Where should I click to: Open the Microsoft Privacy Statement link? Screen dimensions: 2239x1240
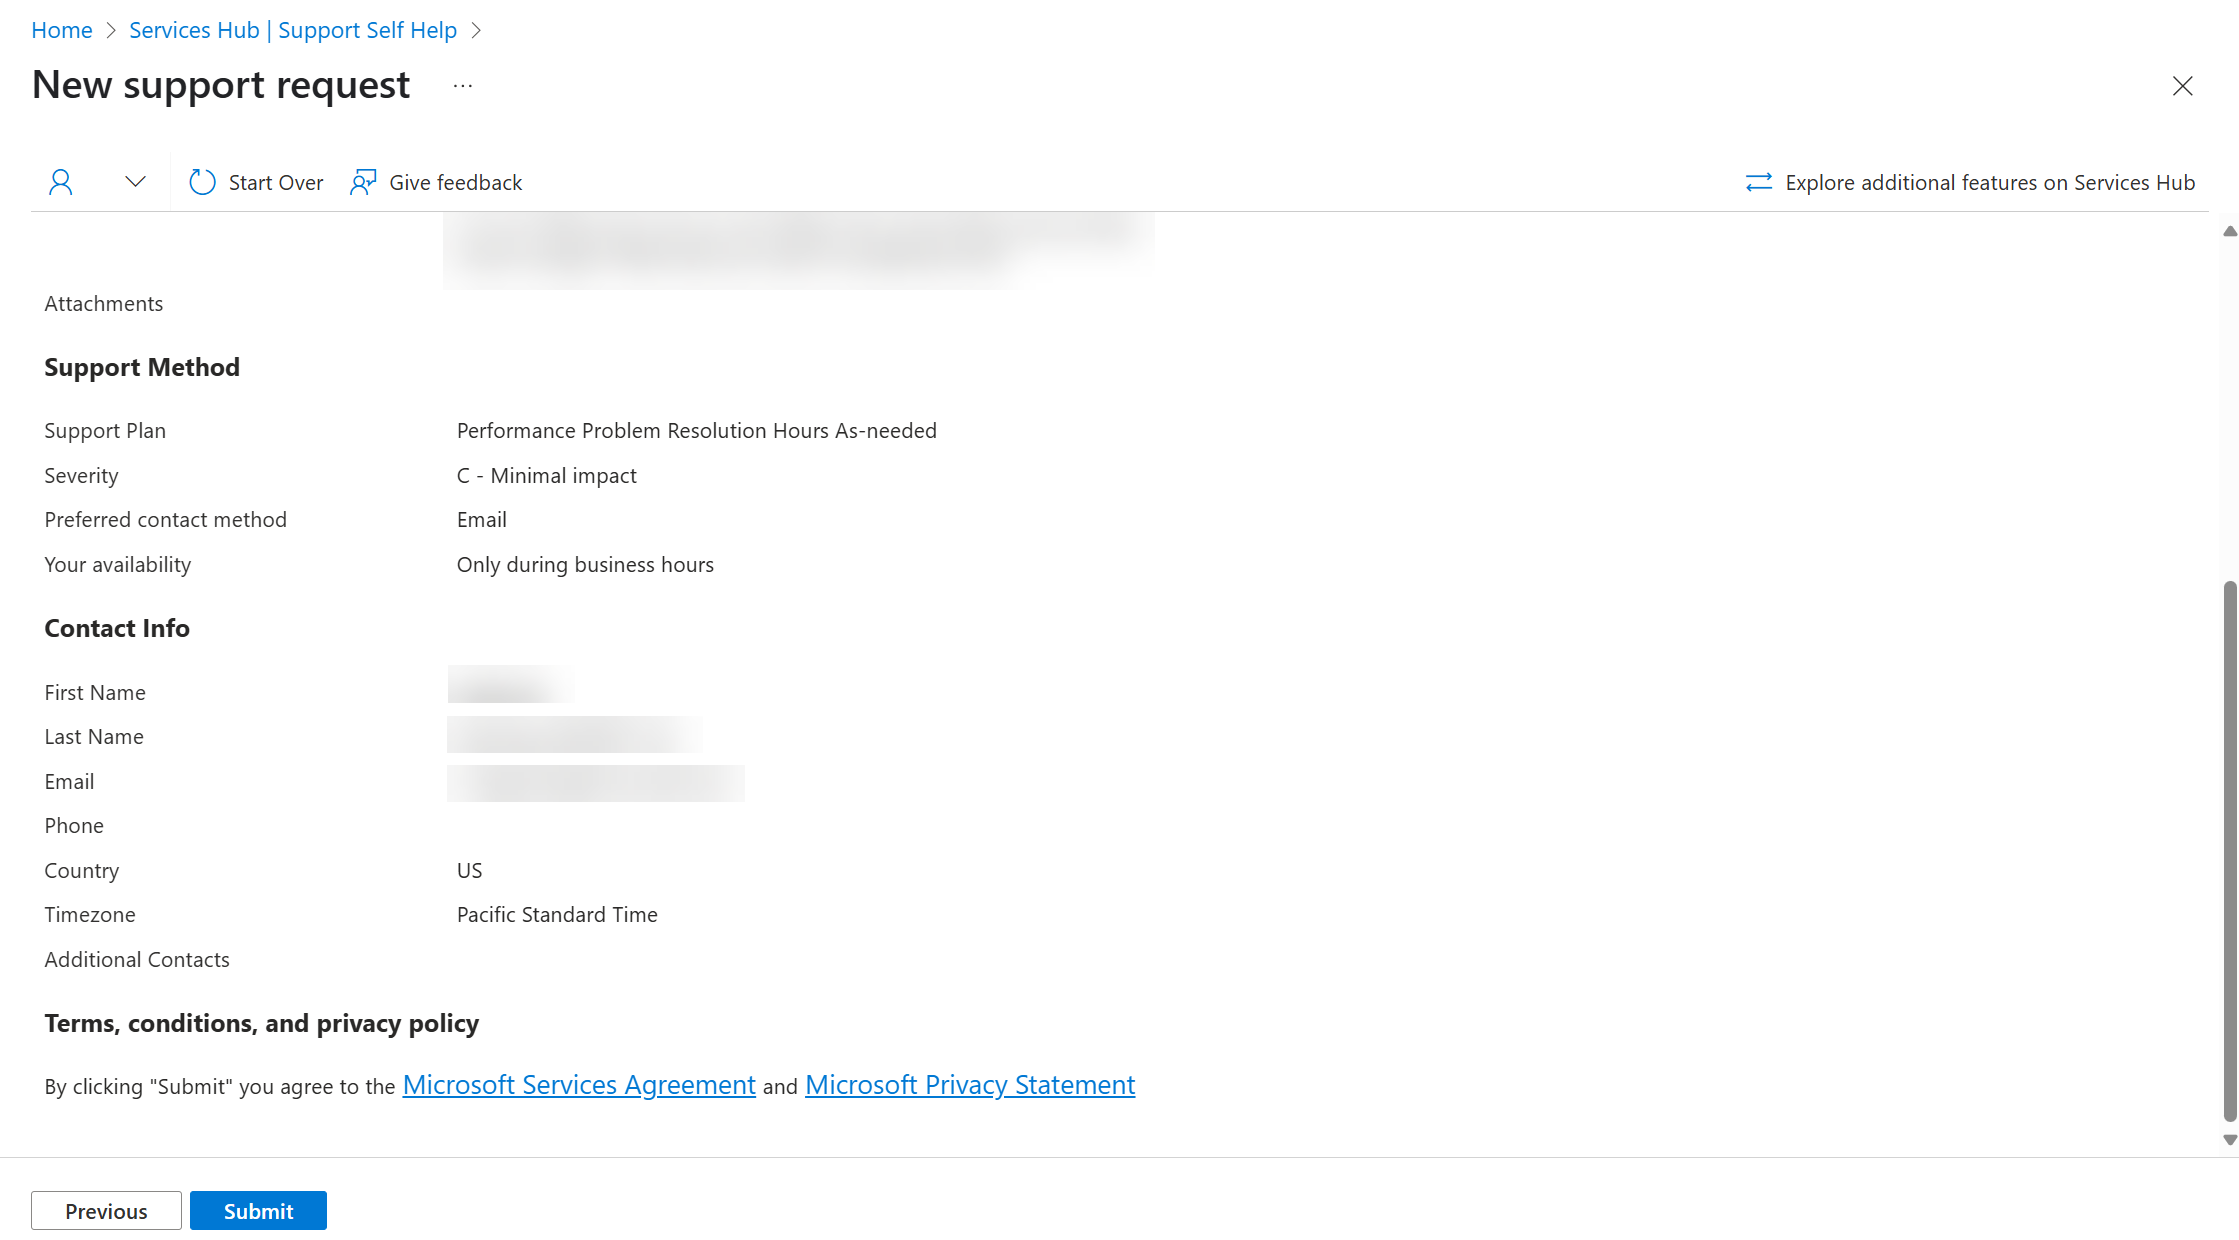971,1084
